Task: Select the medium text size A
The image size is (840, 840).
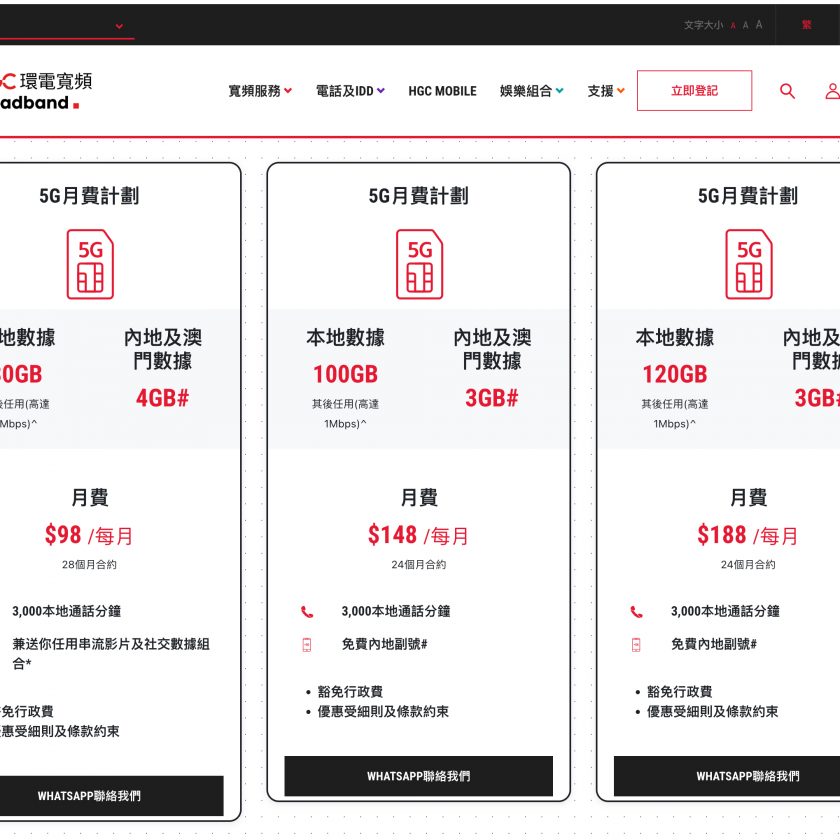Action: click(x=746, y=25)
